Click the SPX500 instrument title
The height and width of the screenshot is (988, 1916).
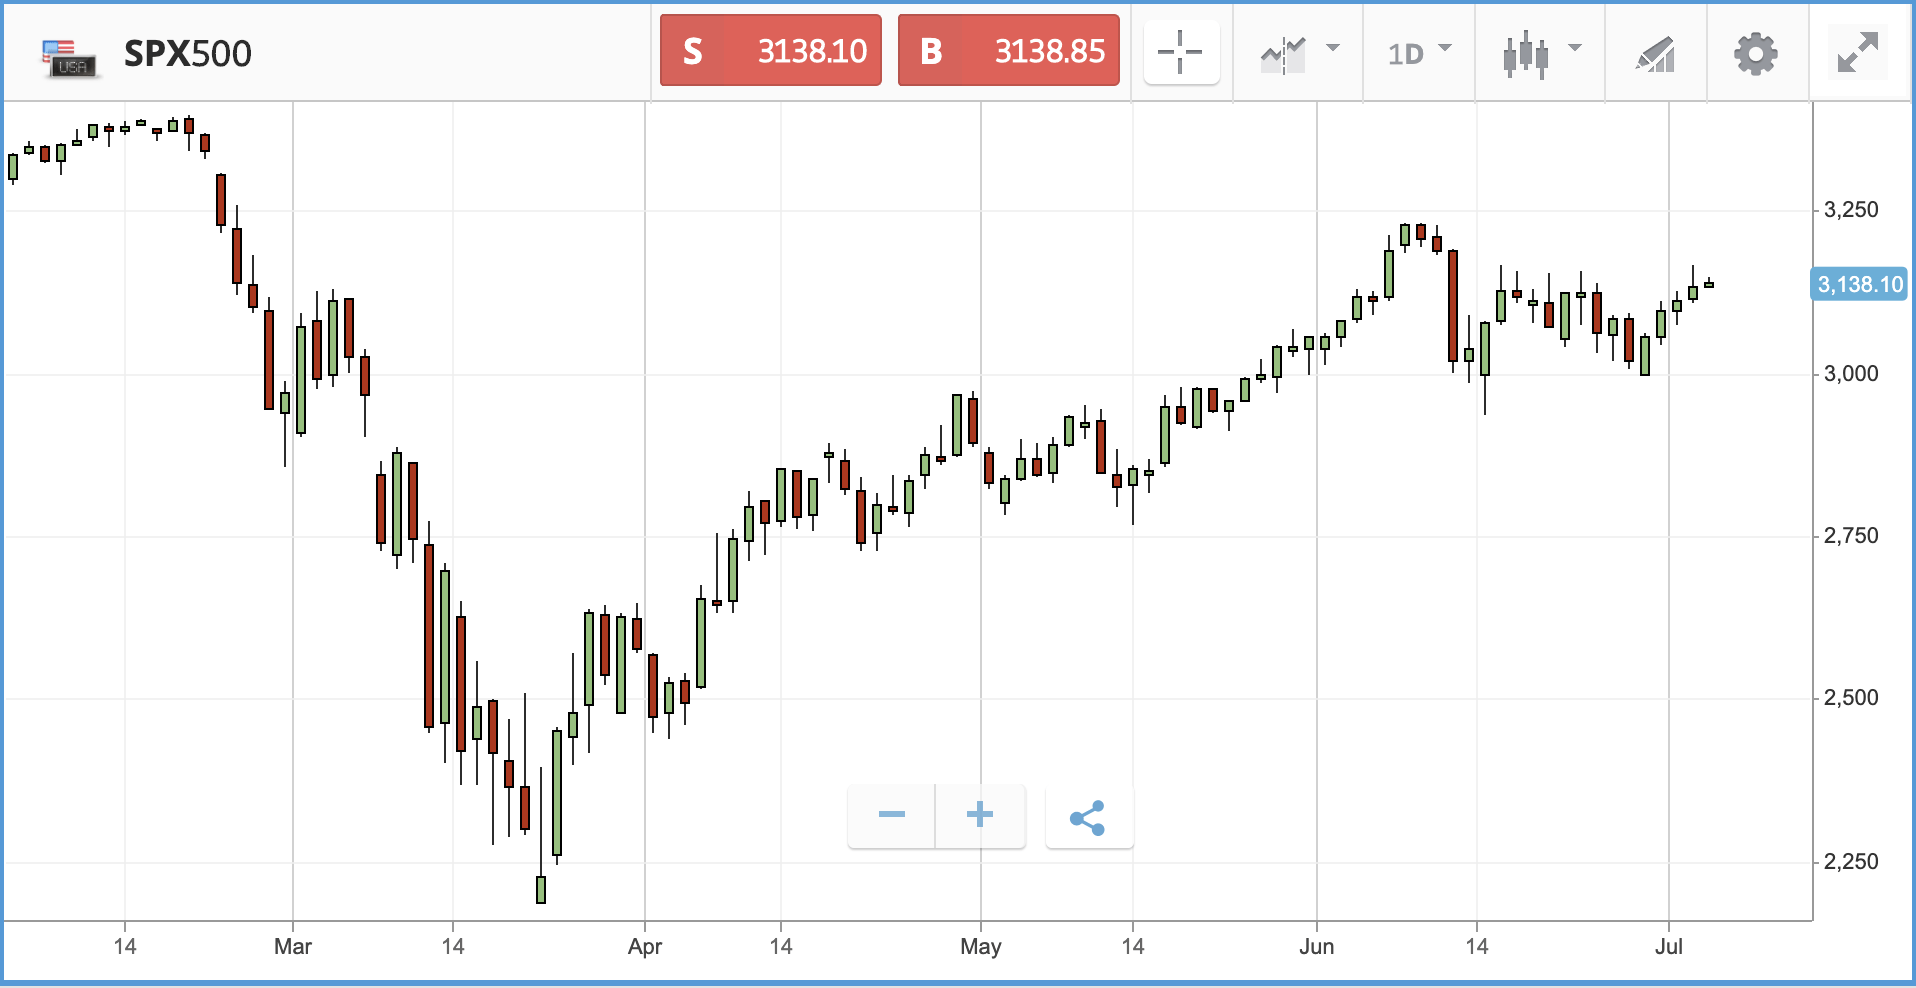tap(188, 54)
